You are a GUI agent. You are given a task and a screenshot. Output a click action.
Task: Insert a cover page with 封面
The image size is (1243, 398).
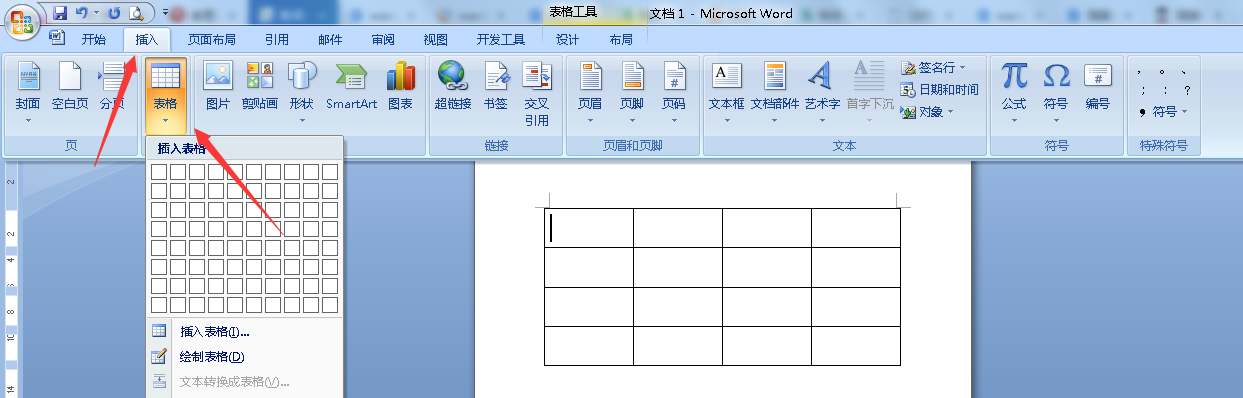pos(28,92)
